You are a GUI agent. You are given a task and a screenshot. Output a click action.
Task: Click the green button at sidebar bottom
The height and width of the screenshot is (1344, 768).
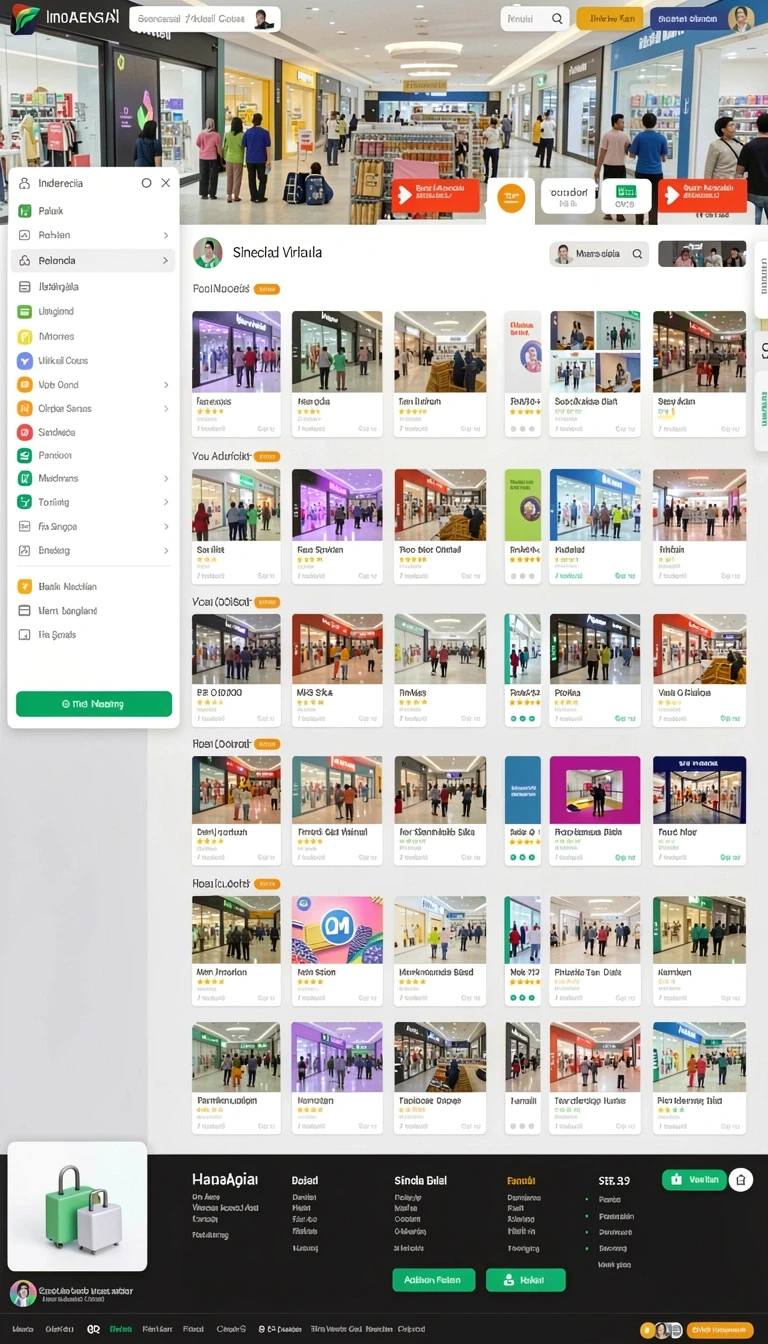click(94, 704)
